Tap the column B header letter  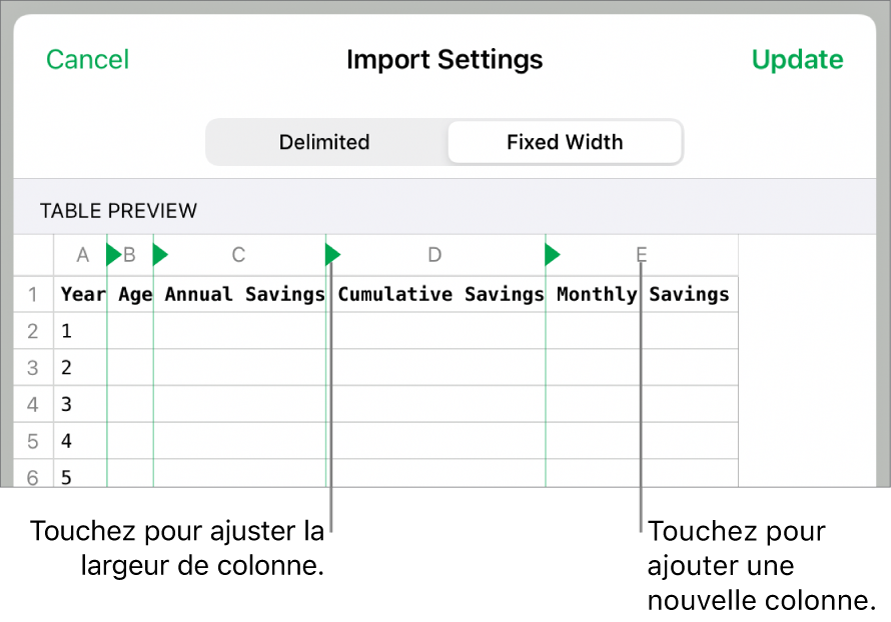tap(128, 255)
